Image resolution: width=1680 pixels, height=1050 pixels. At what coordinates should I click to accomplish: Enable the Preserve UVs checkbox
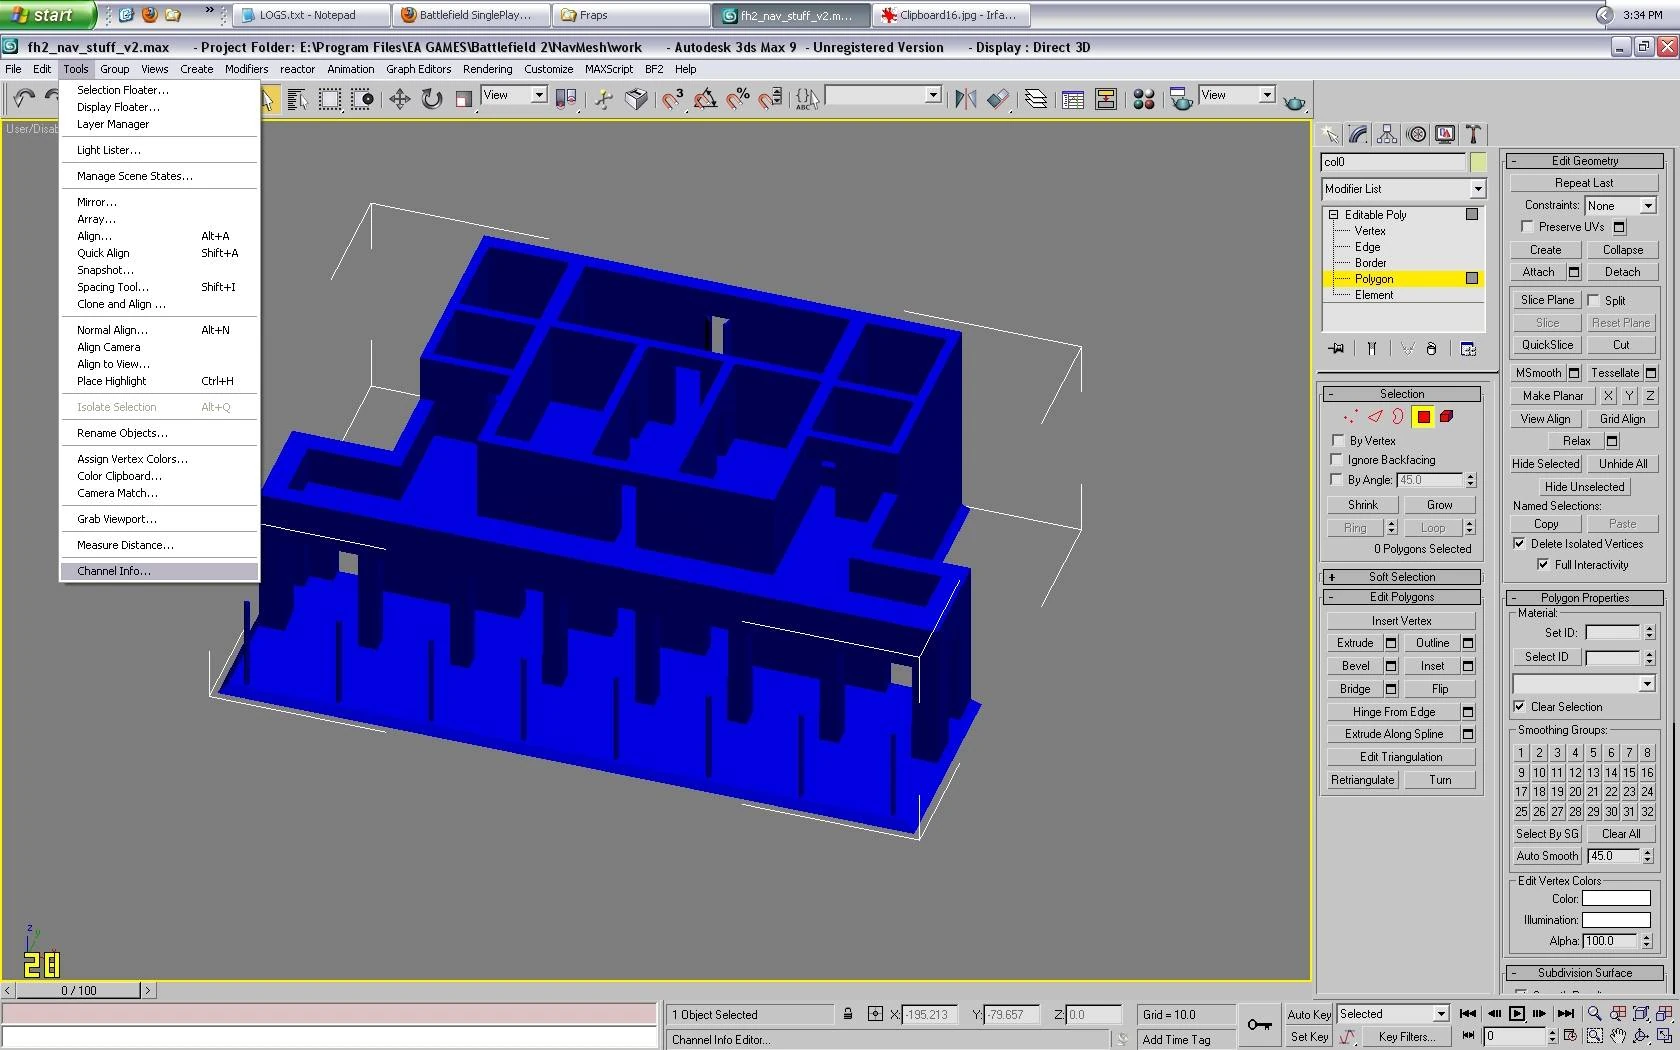pyautogui.click(x=1527, y=227)
